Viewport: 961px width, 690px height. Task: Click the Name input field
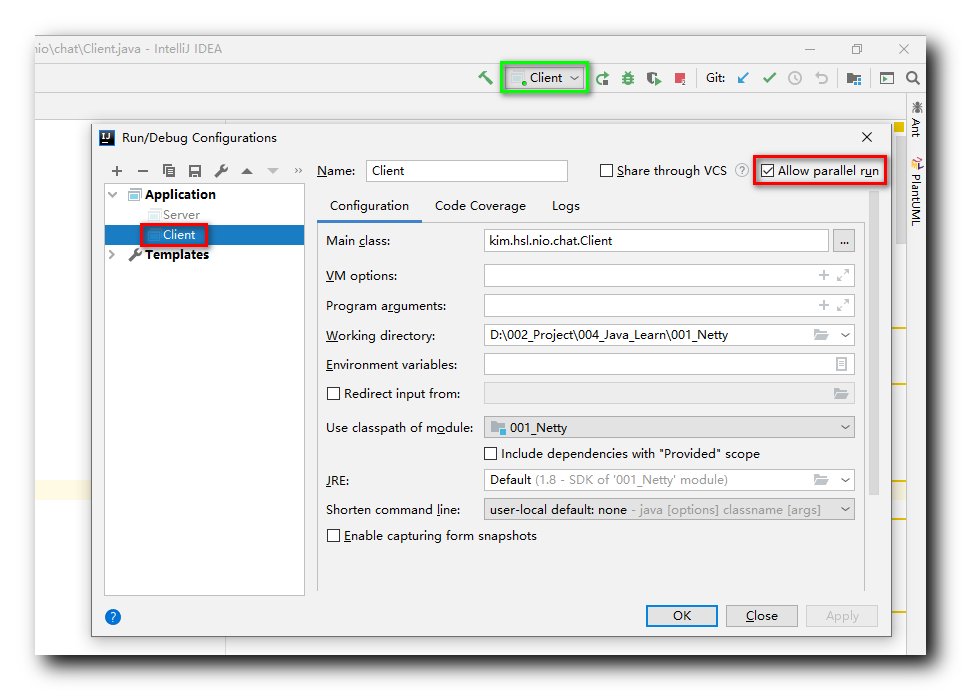pos(466,171)
